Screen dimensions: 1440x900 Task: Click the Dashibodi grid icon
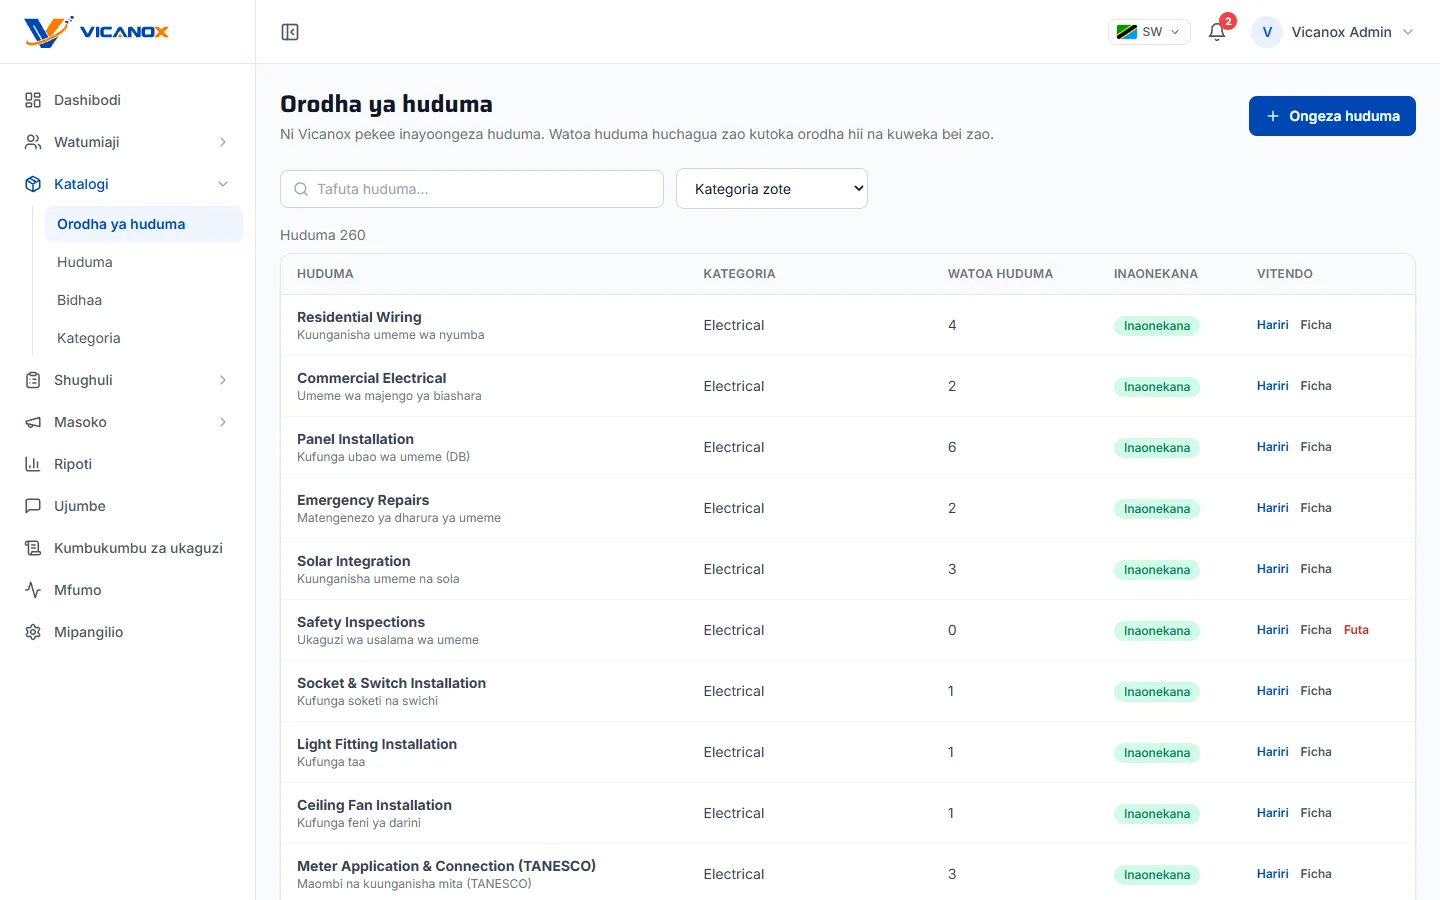coord(33,100)
